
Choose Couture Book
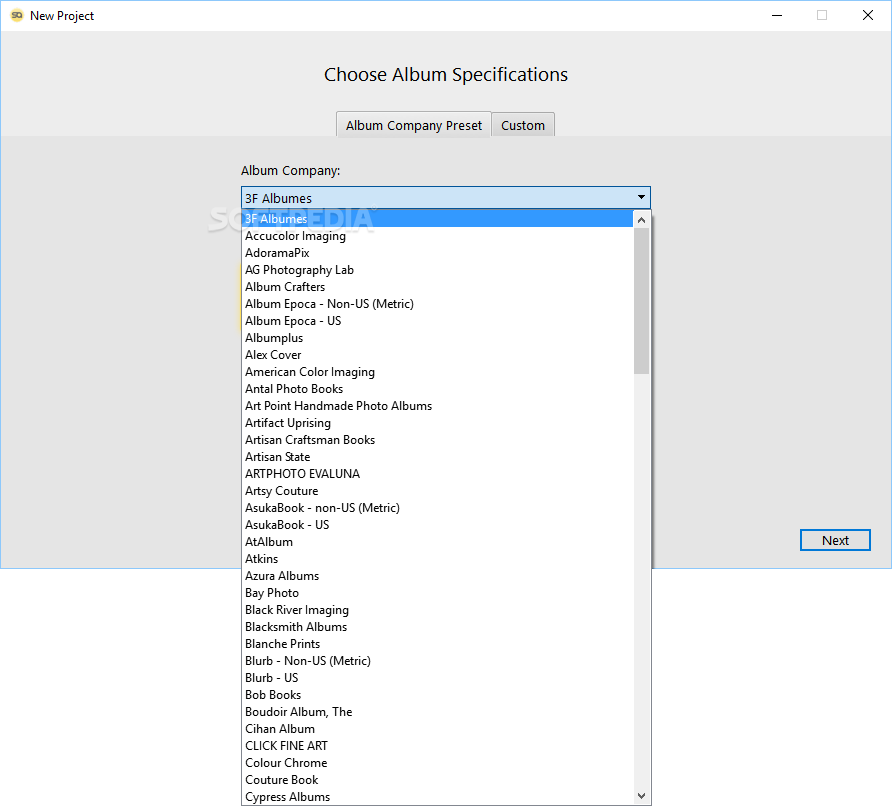click(x=437, y=780)
